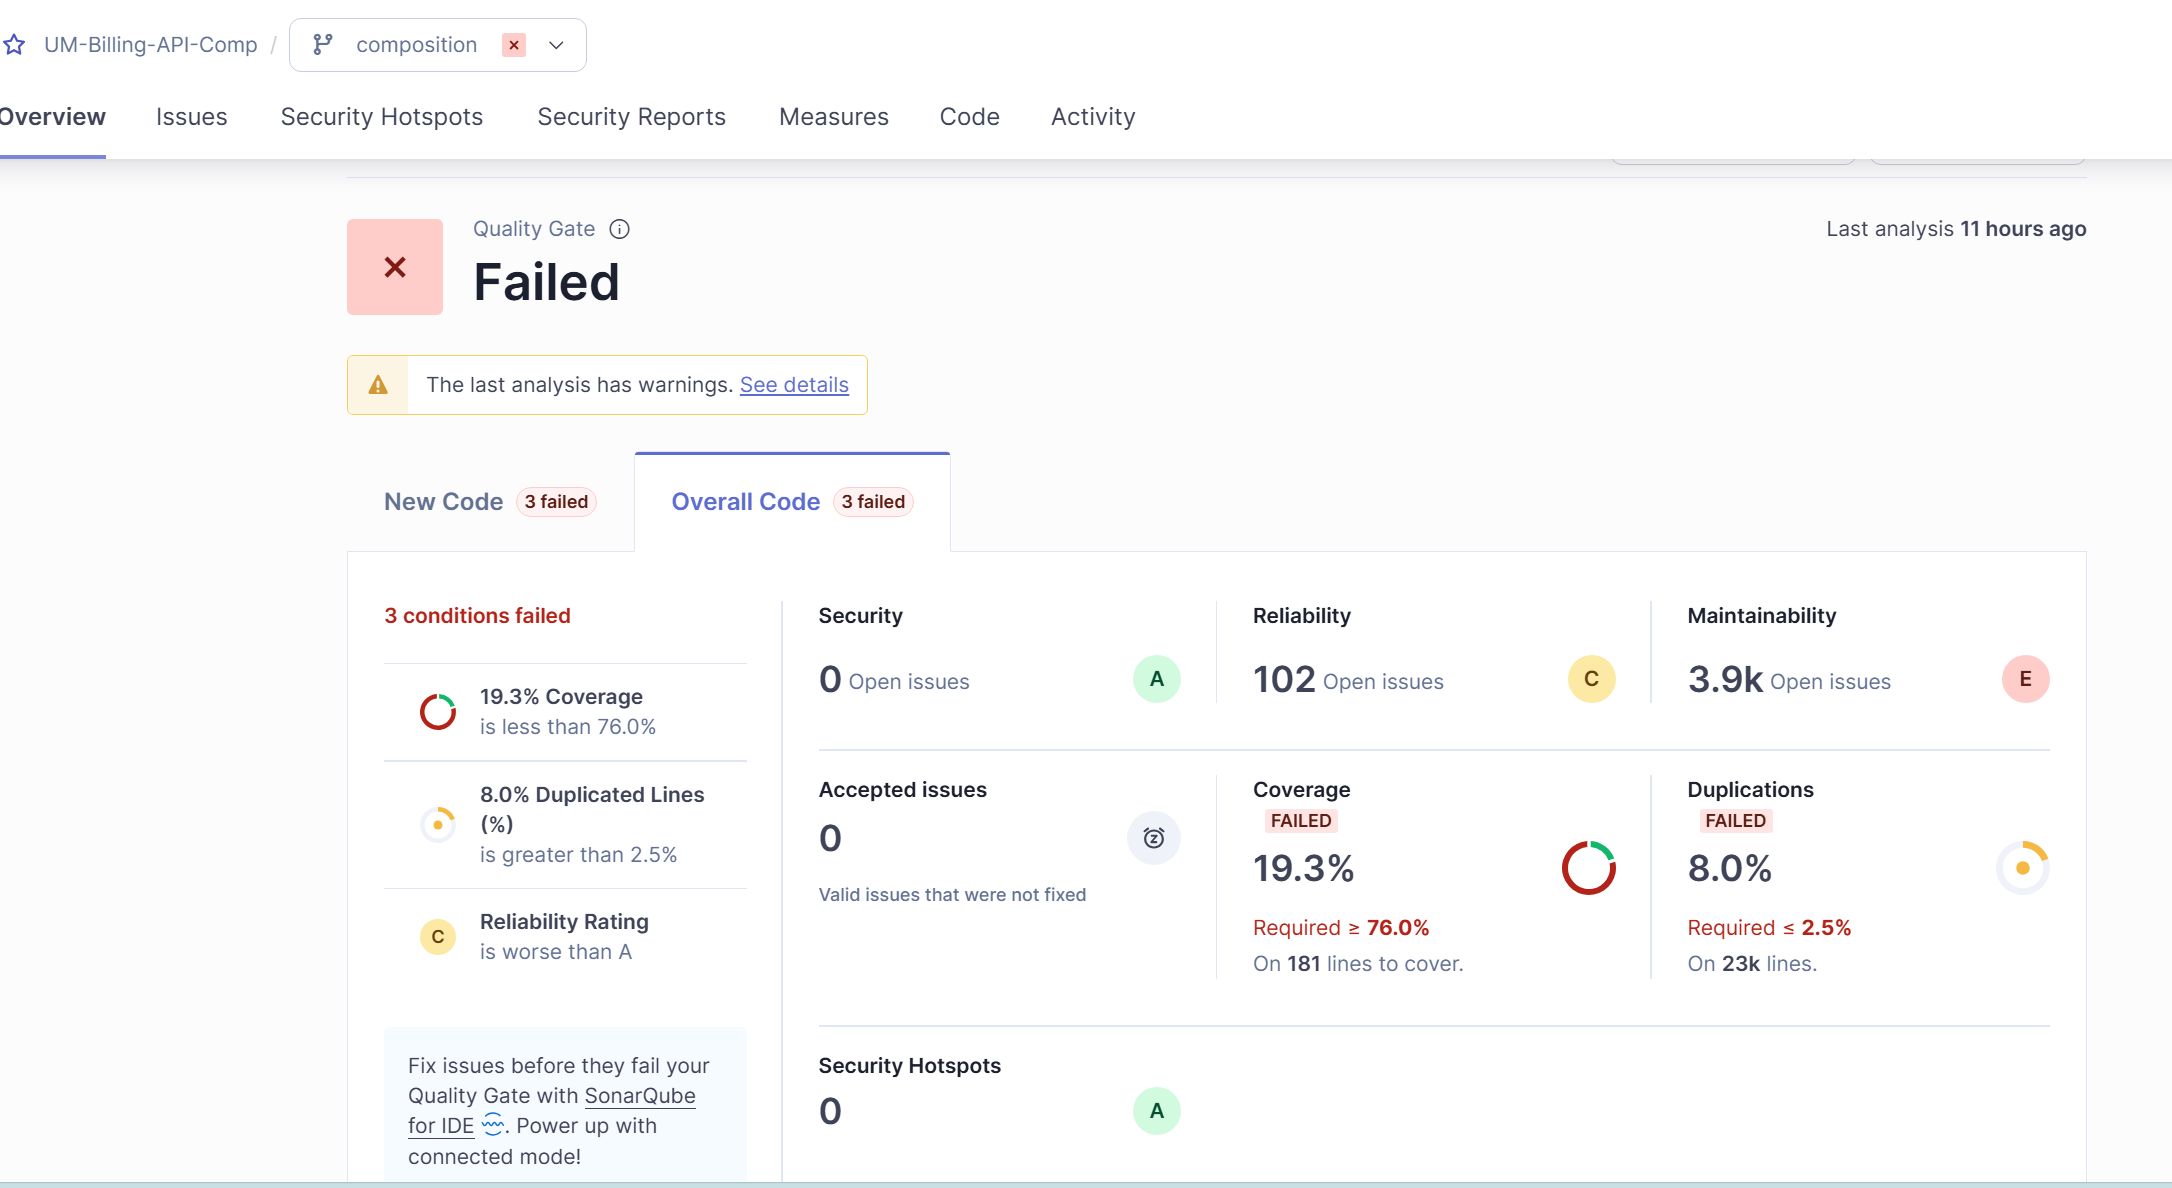Open the branch dropdown chevron

coord(557,45)
